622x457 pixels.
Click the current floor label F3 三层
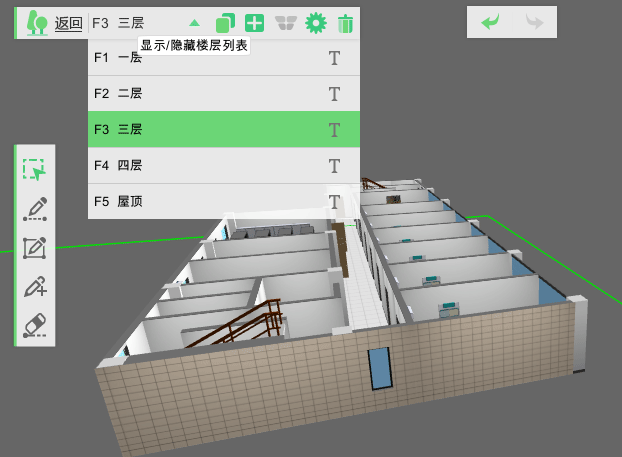click(118, 23)
